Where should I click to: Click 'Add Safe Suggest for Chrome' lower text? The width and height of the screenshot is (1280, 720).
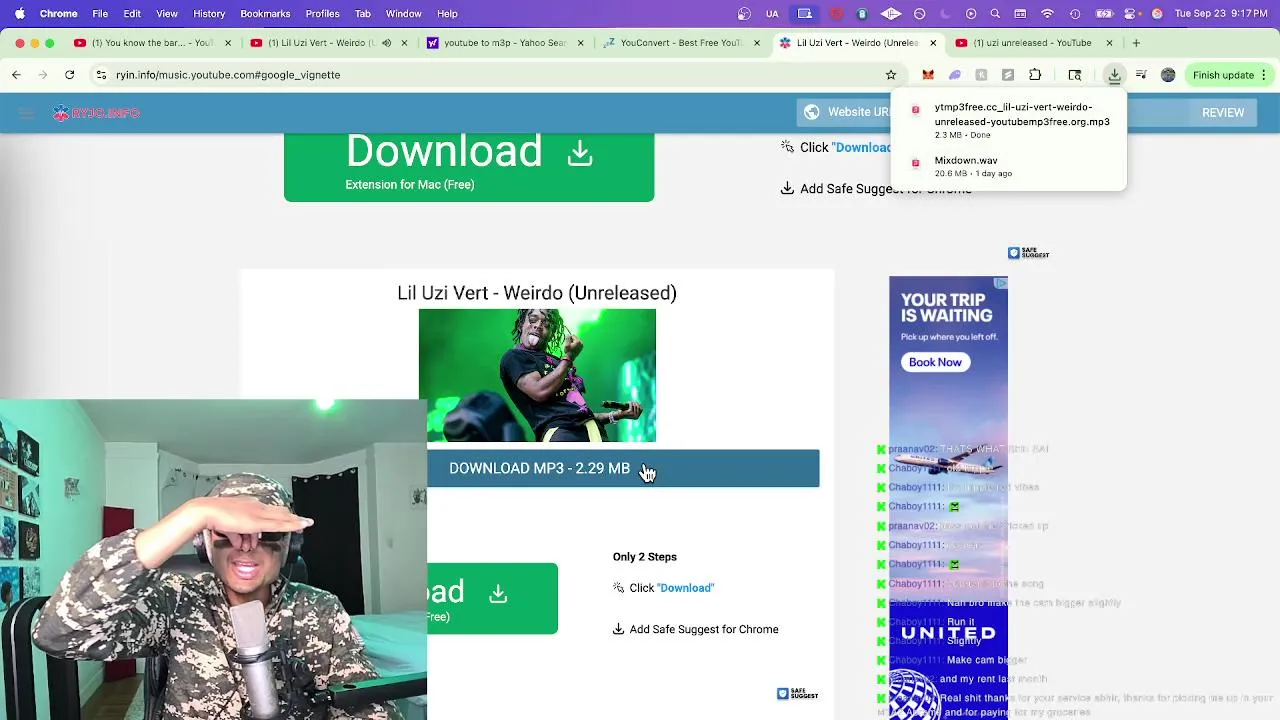[x=704, y=629]
